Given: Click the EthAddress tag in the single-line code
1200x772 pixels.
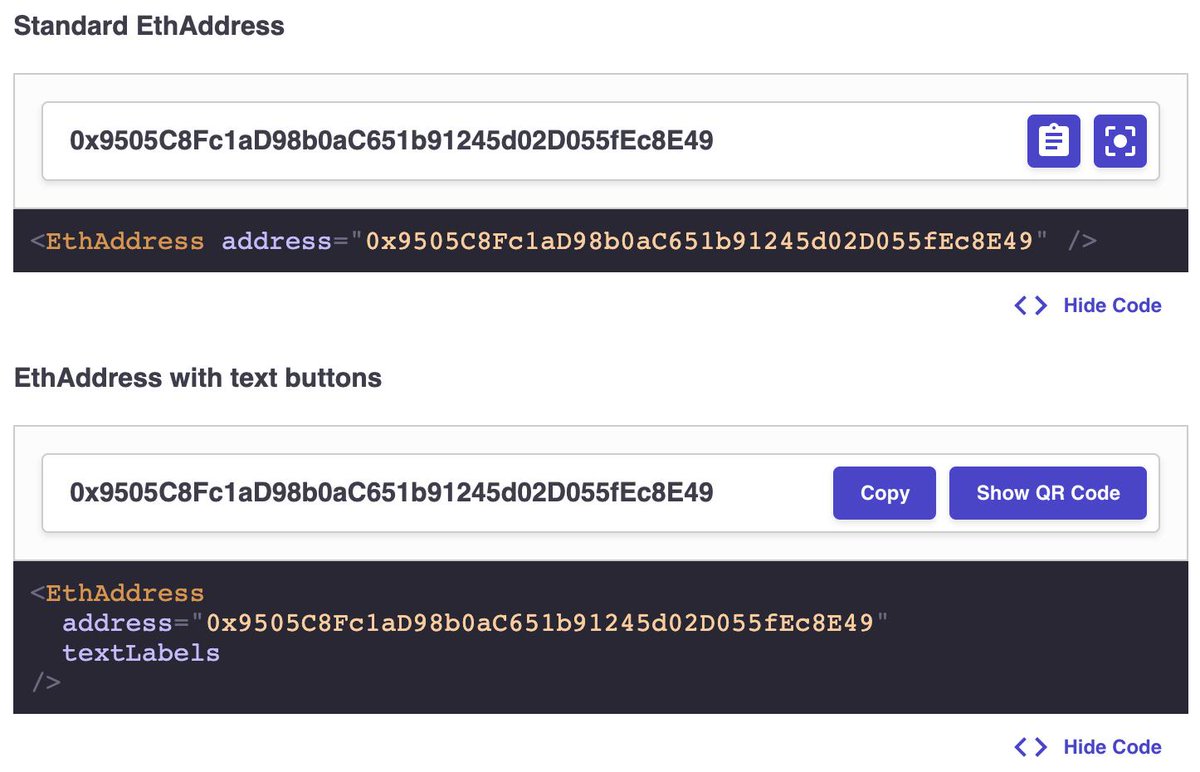Looking at the screenshot, I should [x=125, y=241].
